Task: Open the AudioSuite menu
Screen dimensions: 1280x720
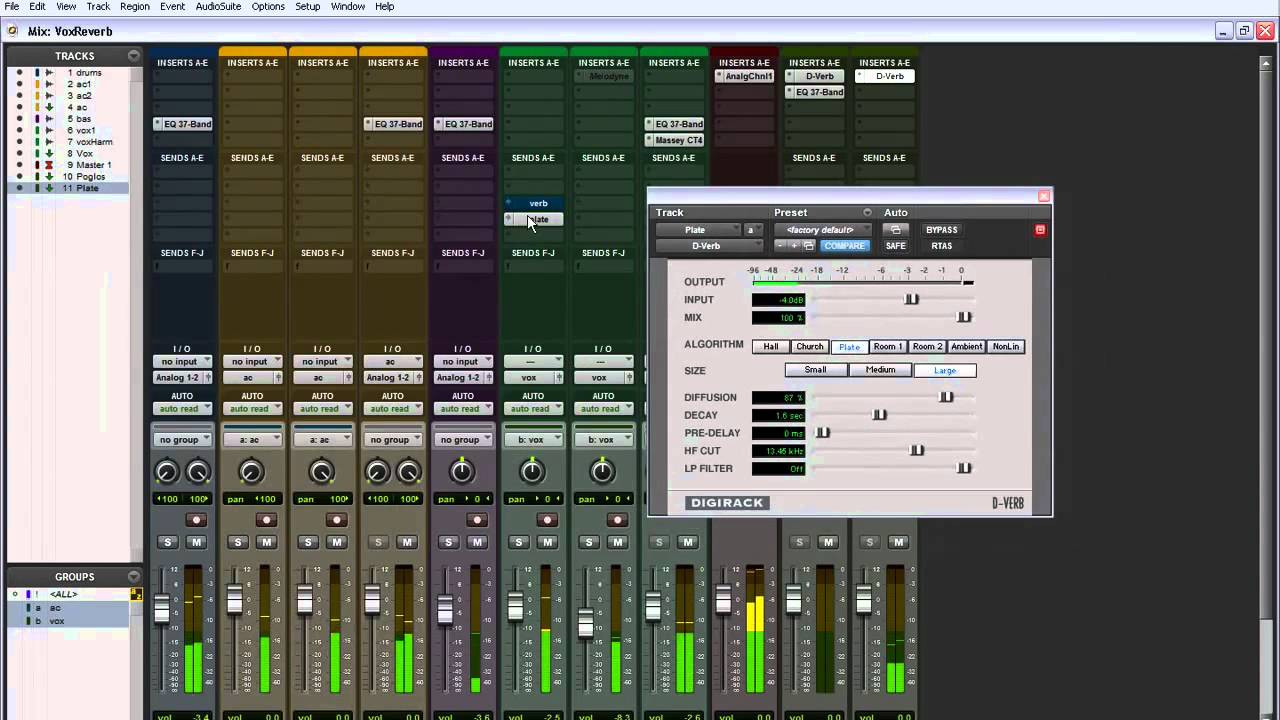Action: pyautogui.click(x=218, y=7)
